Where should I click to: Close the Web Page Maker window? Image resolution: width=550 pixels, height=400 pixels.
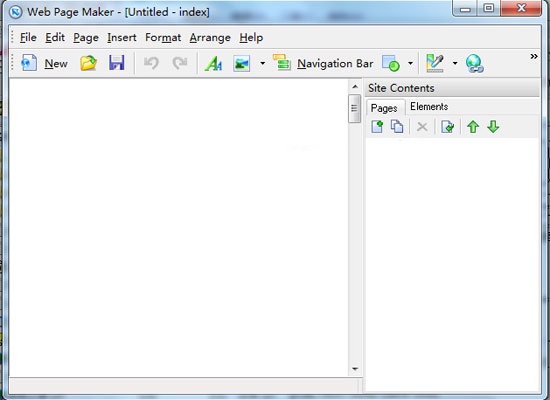tap(521, 8)
